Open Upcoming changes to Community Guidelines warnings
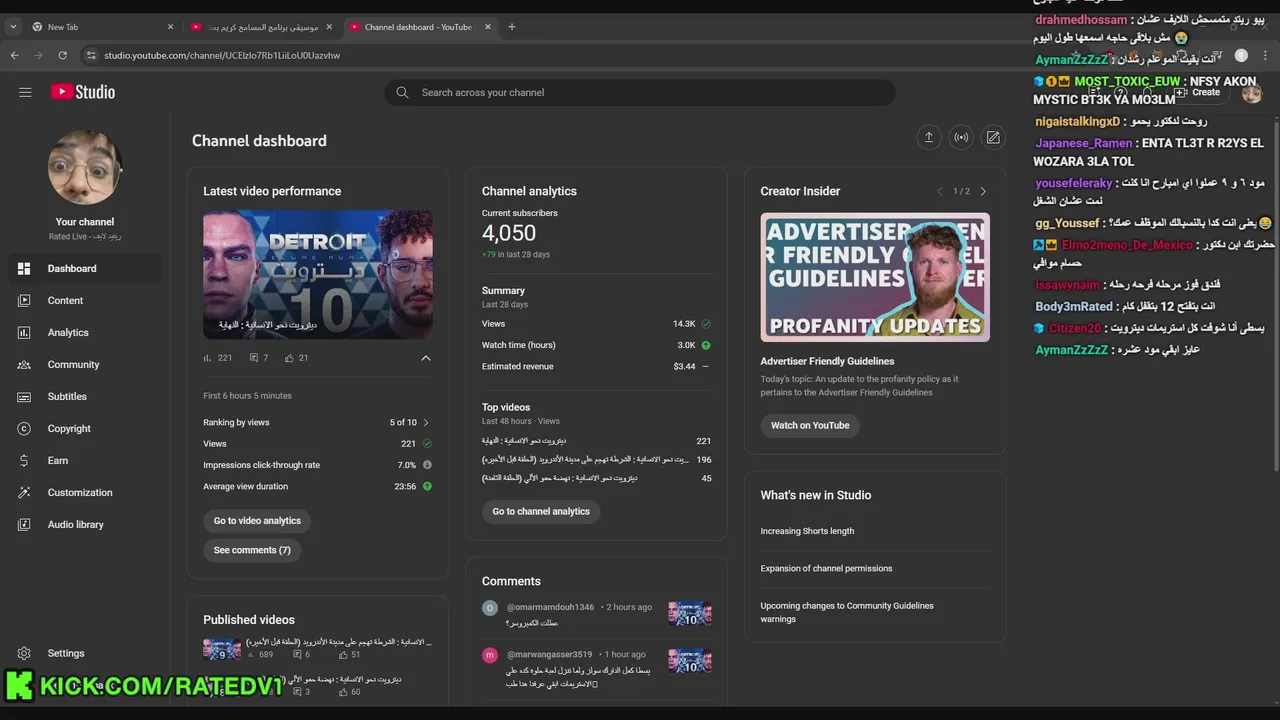Screen dimensions: 1280x720 [x=847, y=612]
